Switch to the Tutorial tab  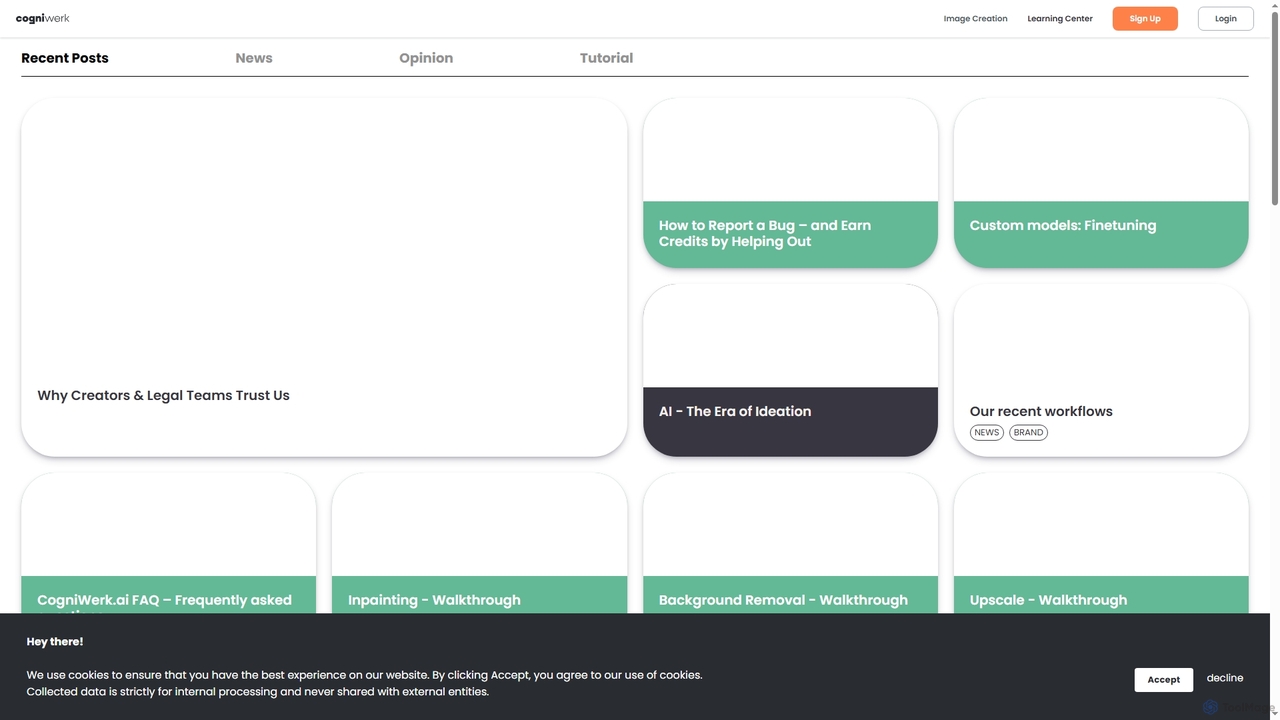tap(606, 58)
